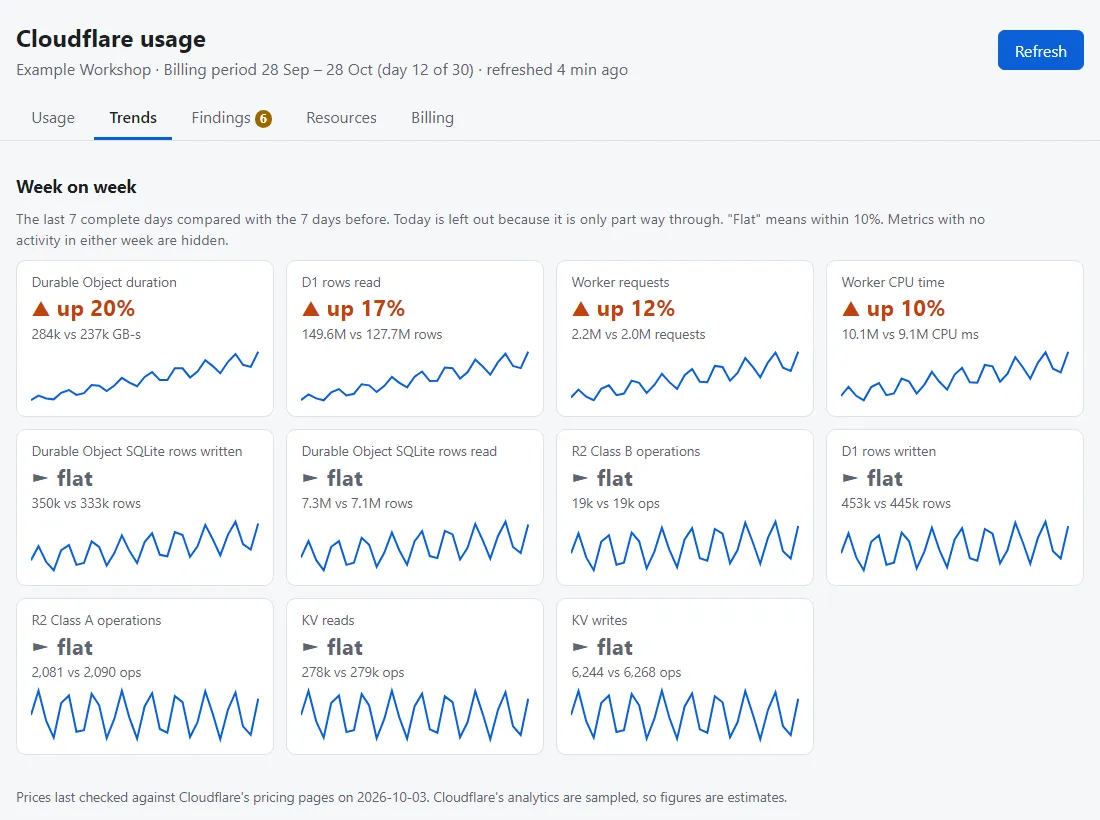1100x820 pixels.
Task: Click the KV reads sparkline chart
Action: pos(415,714)
